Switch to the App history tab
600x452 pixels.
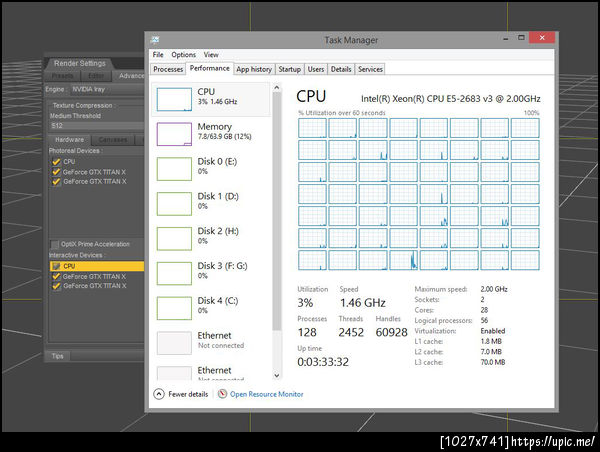[254, 69]
